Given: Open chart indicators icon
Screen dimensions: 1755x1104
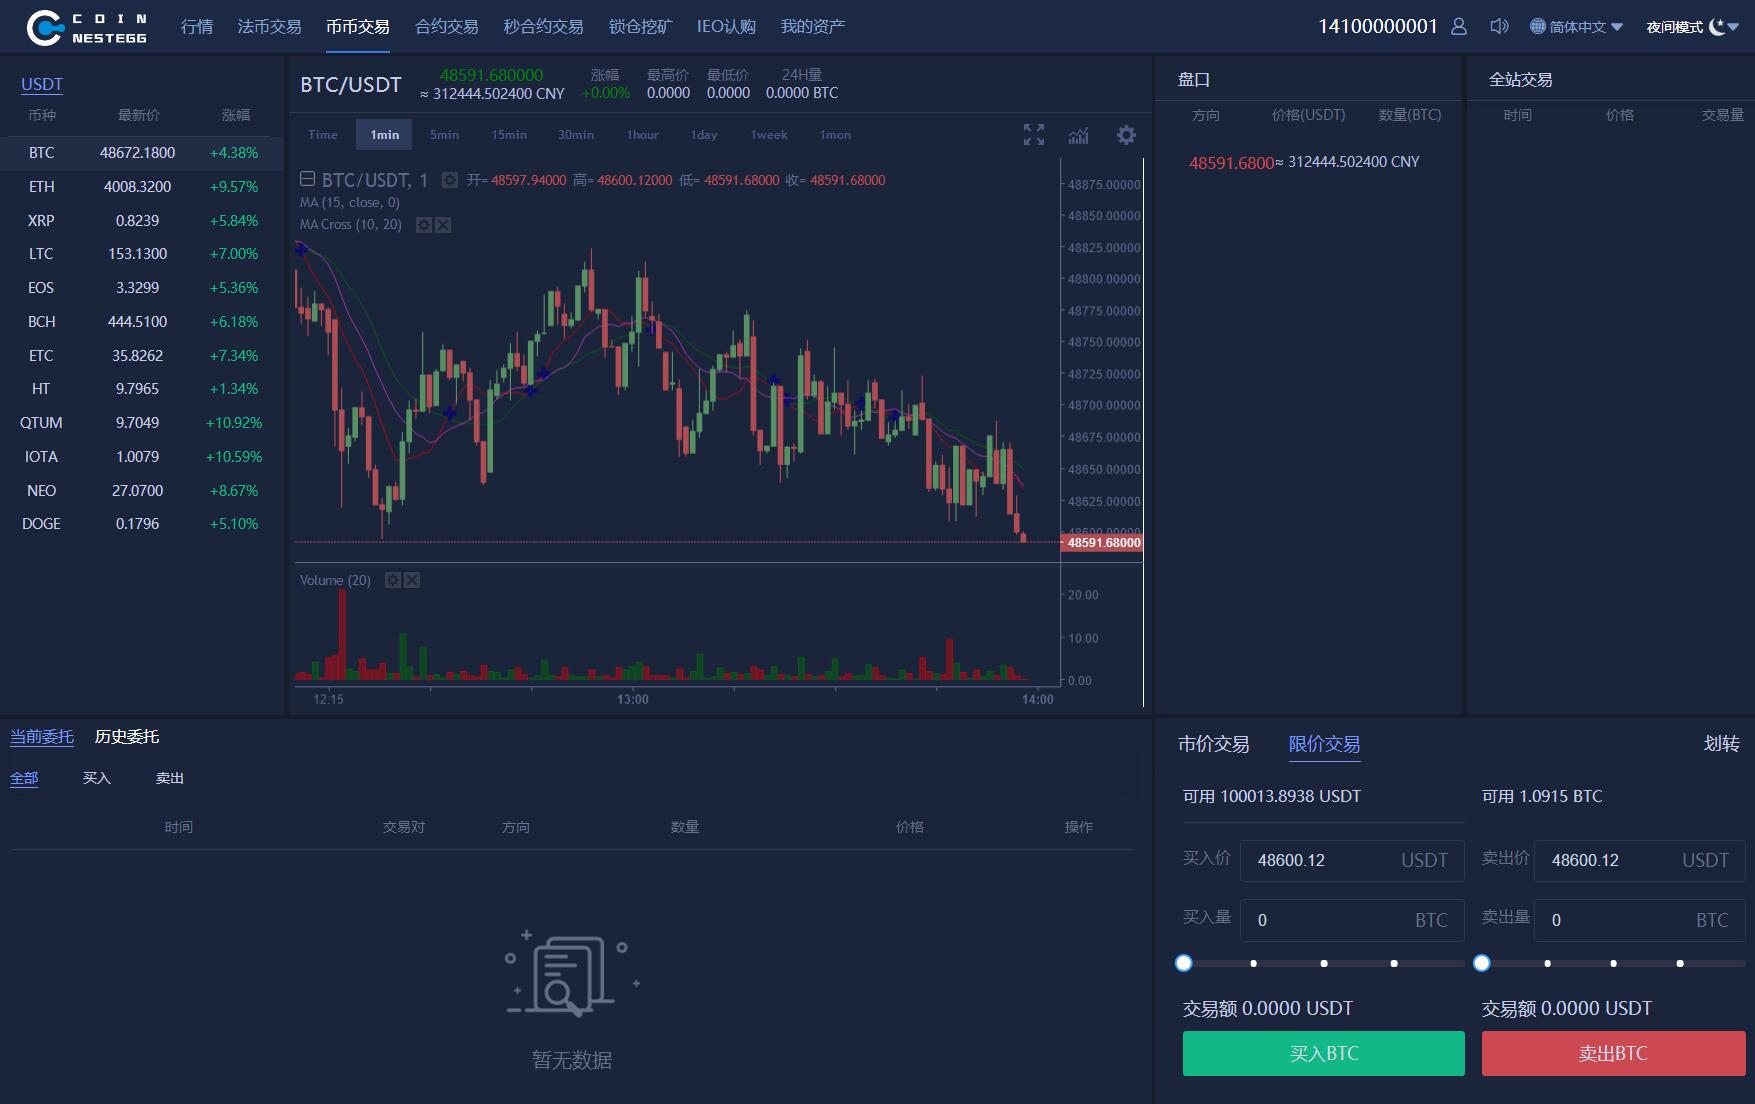Looking at the screenshot, I should point(1079,135).
